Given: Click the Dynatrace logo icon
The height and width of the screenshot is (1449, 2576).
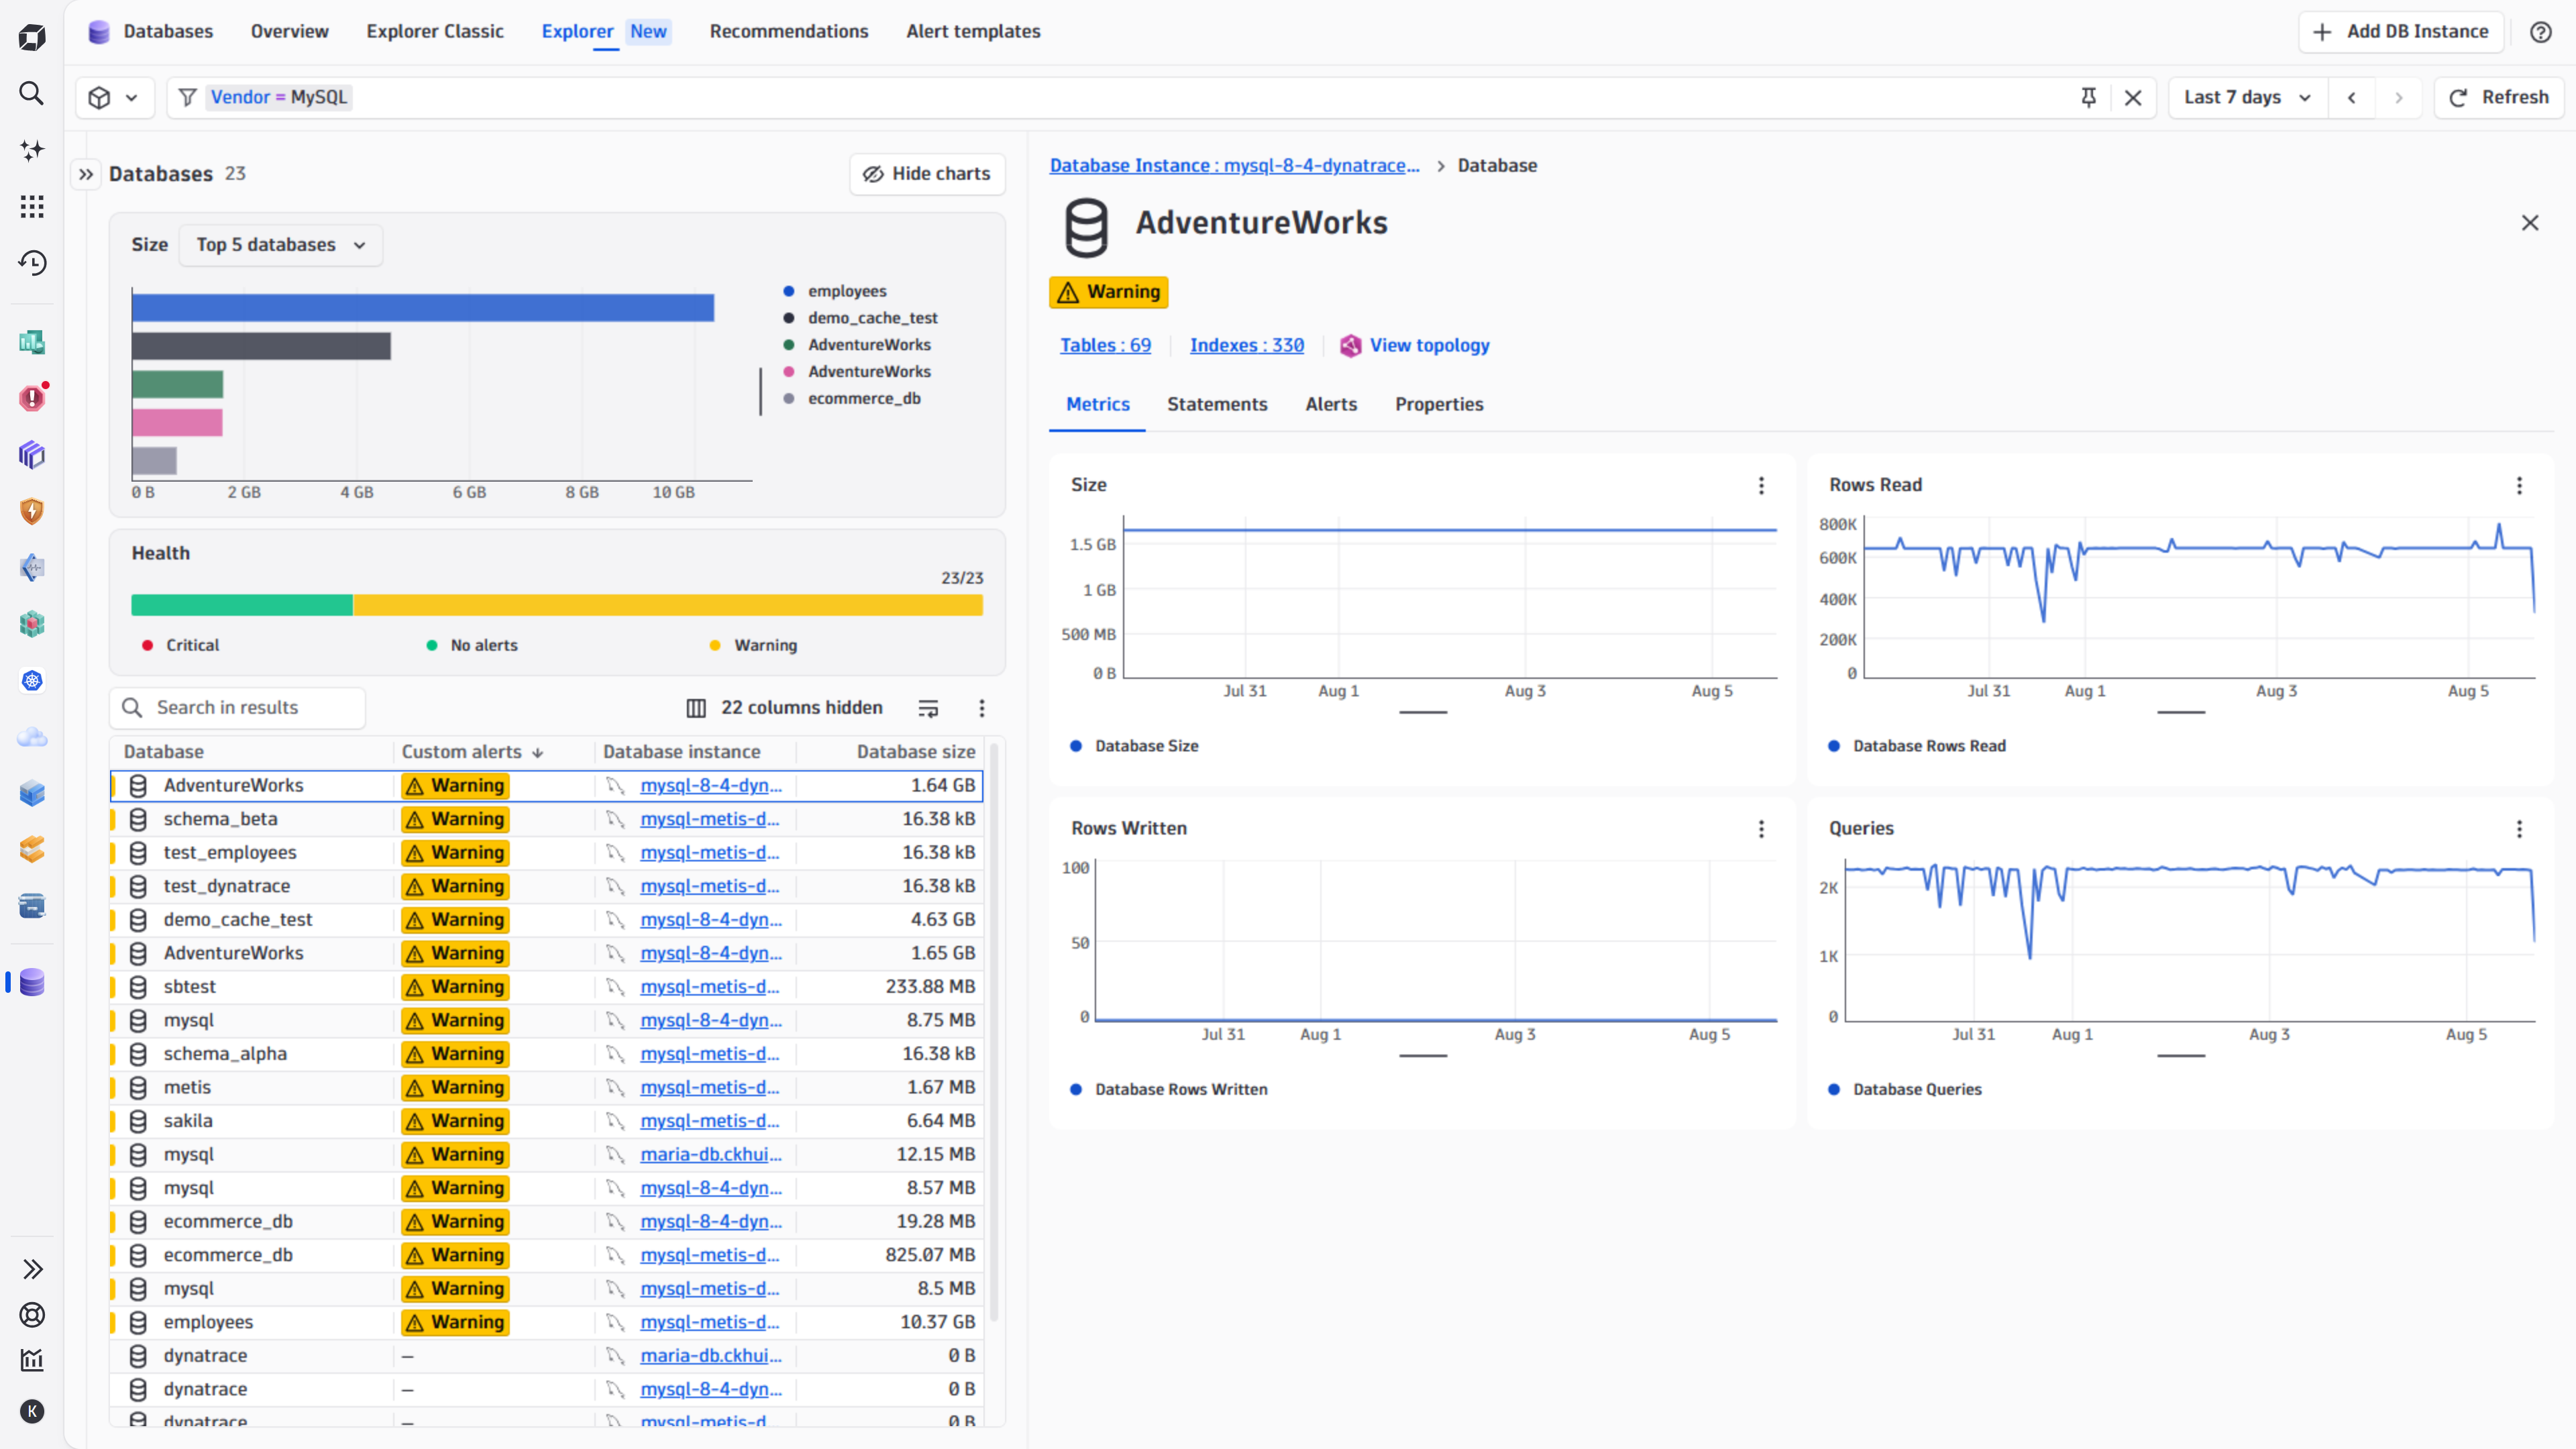Looking at the screenshot, I should (x=32, y=38).
